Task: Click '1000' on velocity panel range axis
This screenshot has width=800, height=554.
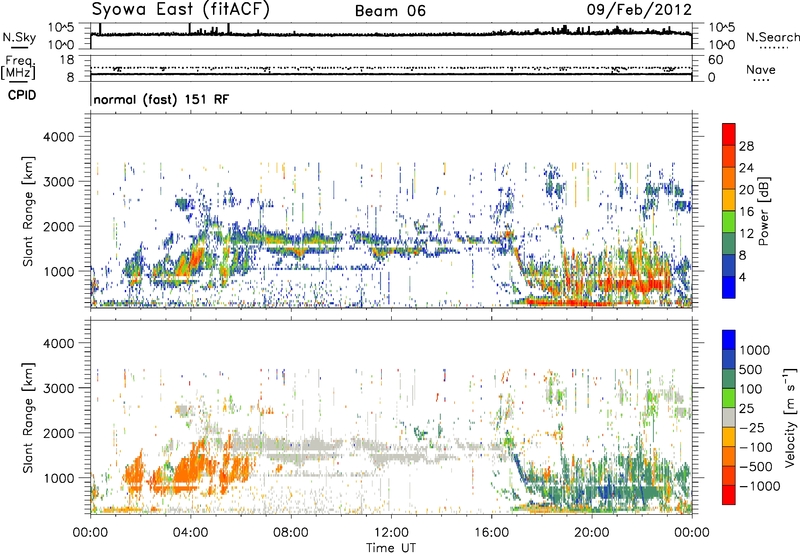Action: pyautogui.click(x=58, y=478)
